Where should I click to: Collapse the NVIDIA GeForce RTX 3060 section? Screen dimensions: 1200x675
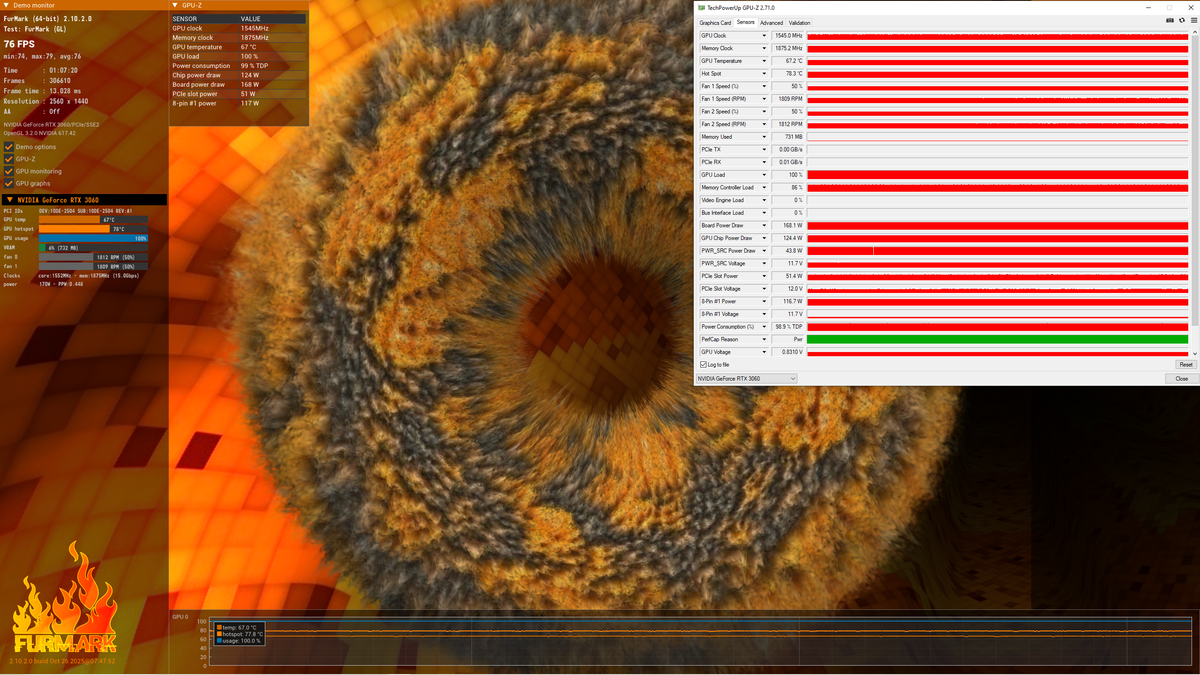(10, 200)
